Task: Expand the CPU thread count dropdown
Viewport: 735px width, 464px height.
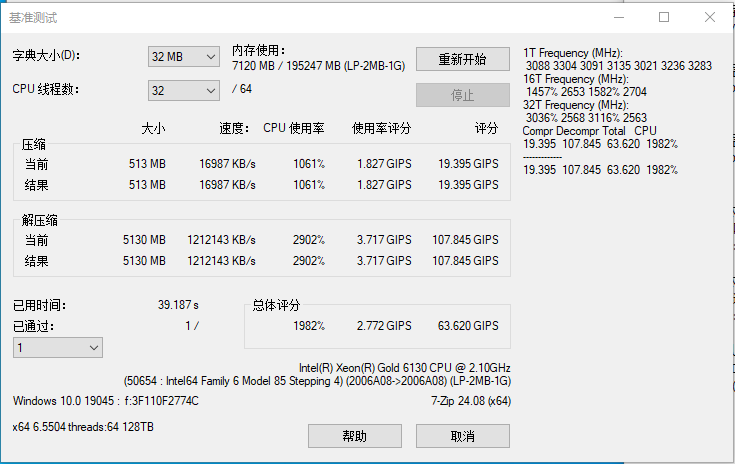Action: point(183,90)
